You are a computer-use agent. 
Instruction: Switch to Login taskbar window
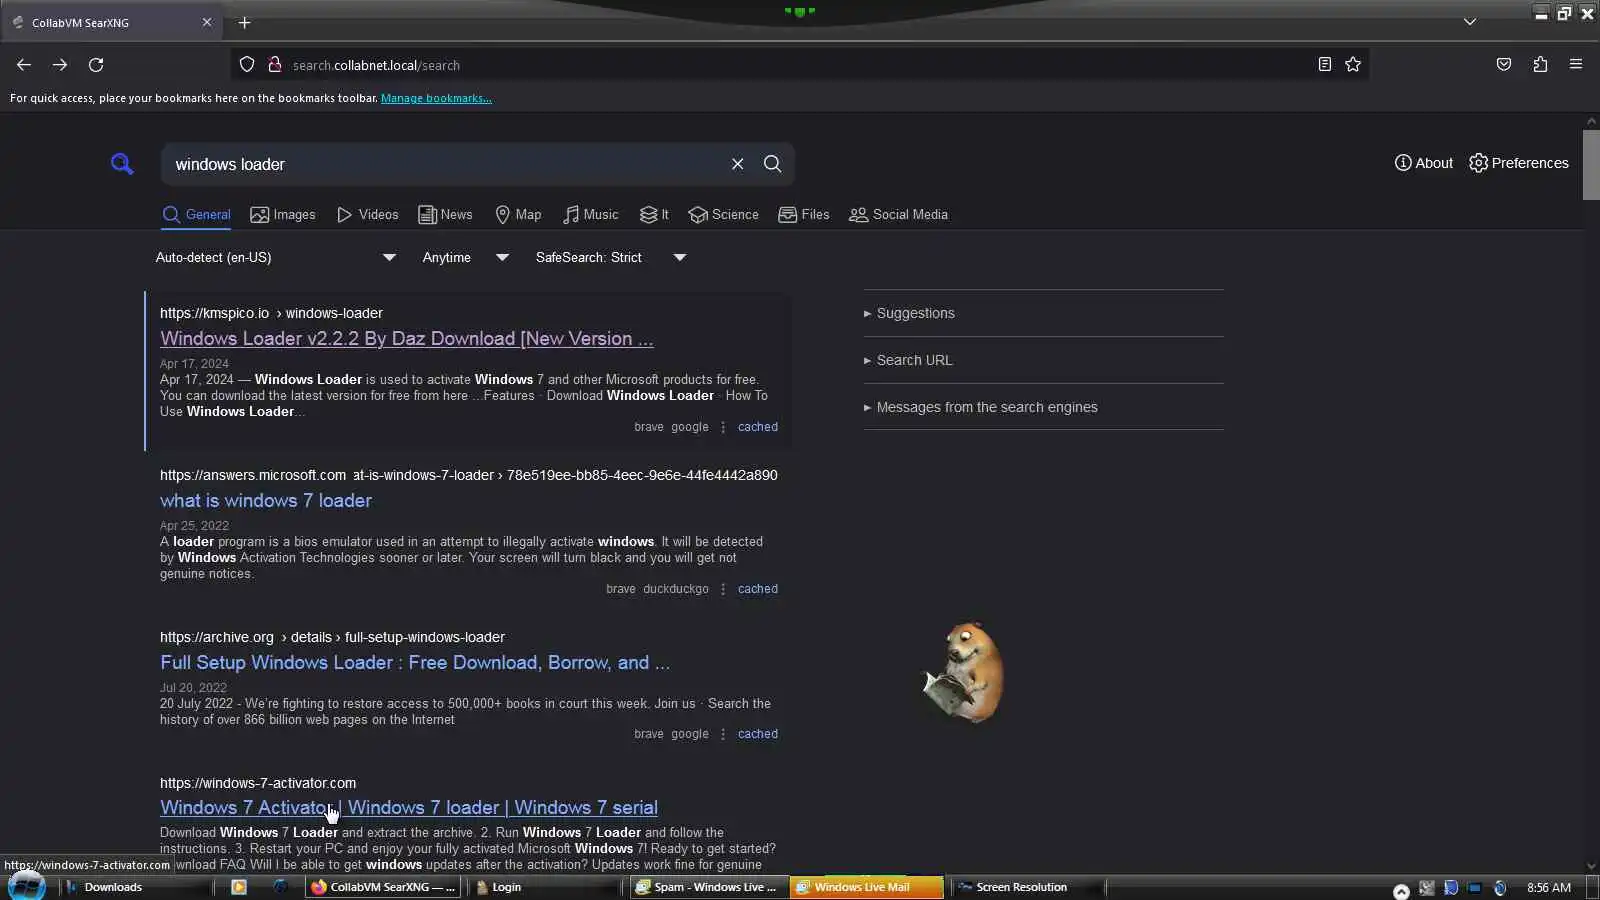tap(545, 887)
